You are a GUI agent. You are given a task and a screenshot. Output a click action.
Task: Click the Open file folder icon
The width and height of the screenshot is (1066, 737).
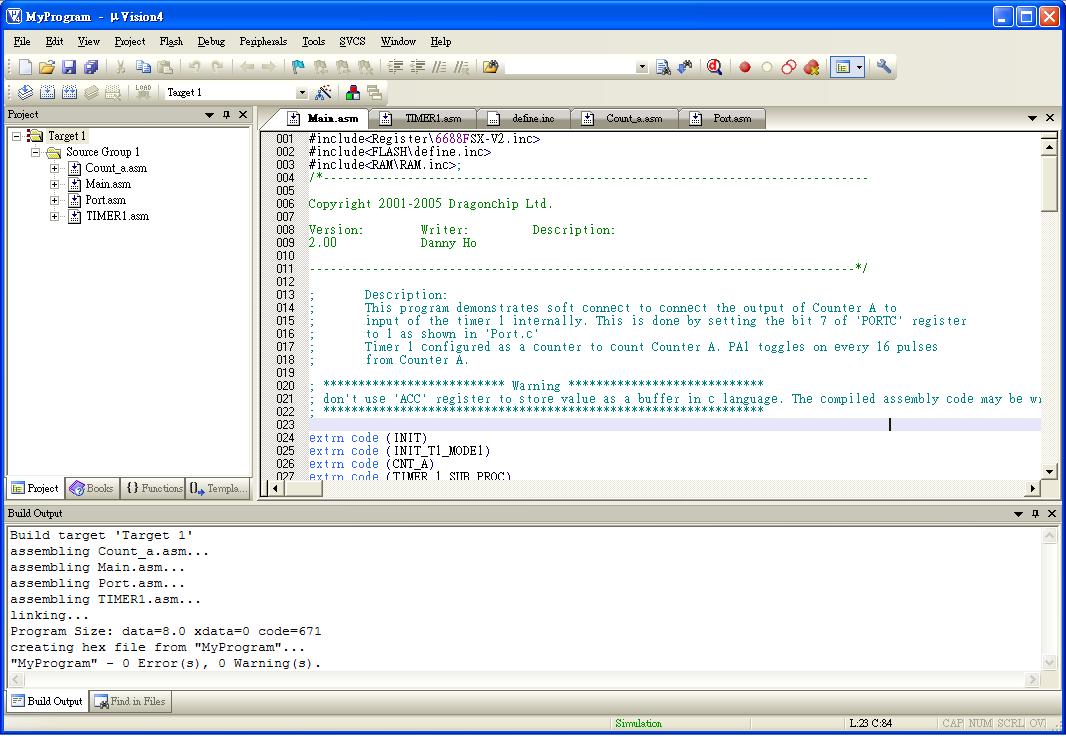[47, 67]
